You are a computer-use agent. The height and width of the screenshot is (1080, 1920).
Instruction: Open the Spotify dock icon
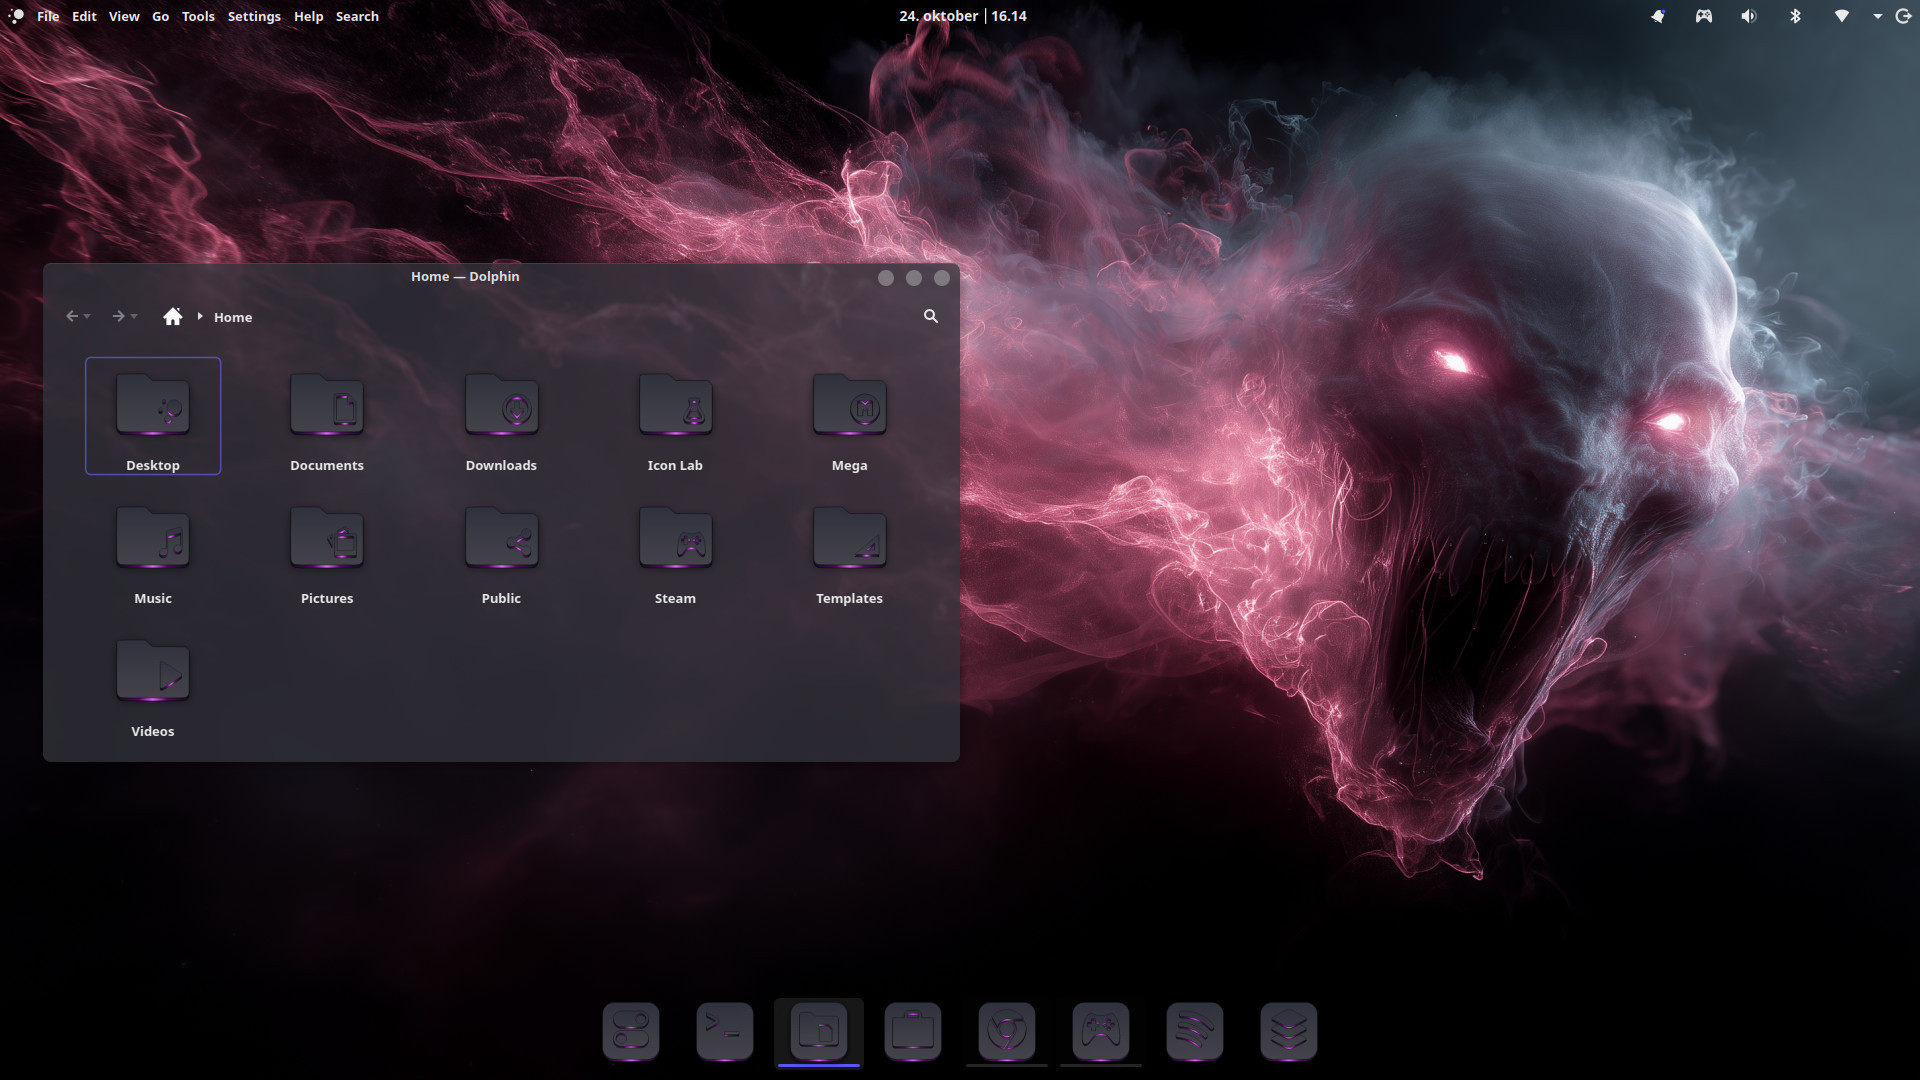point(1194,1030)
